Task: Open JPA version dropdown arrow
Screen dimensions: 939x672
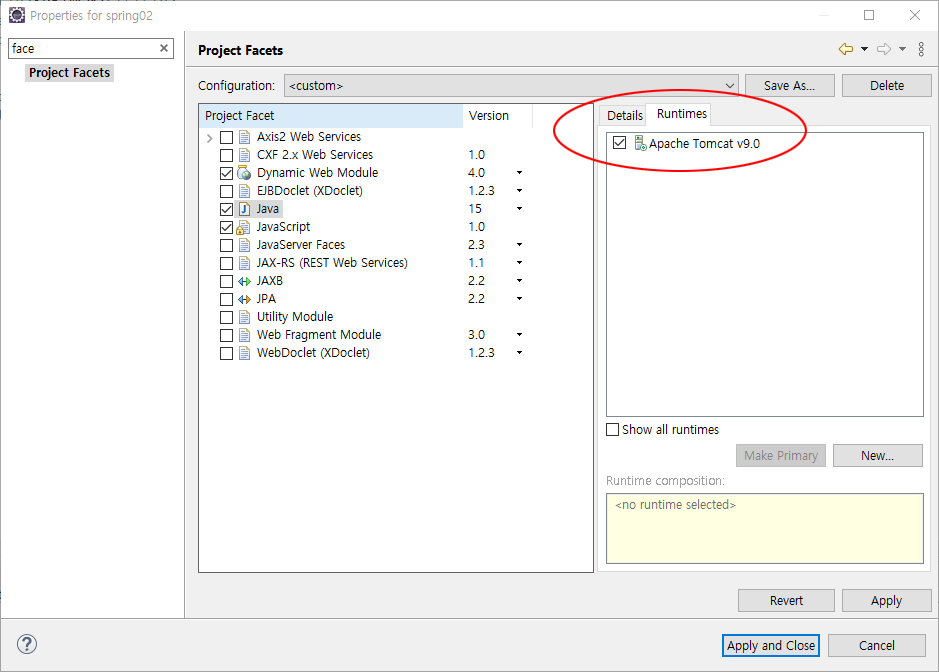Action: click(519, 298)
